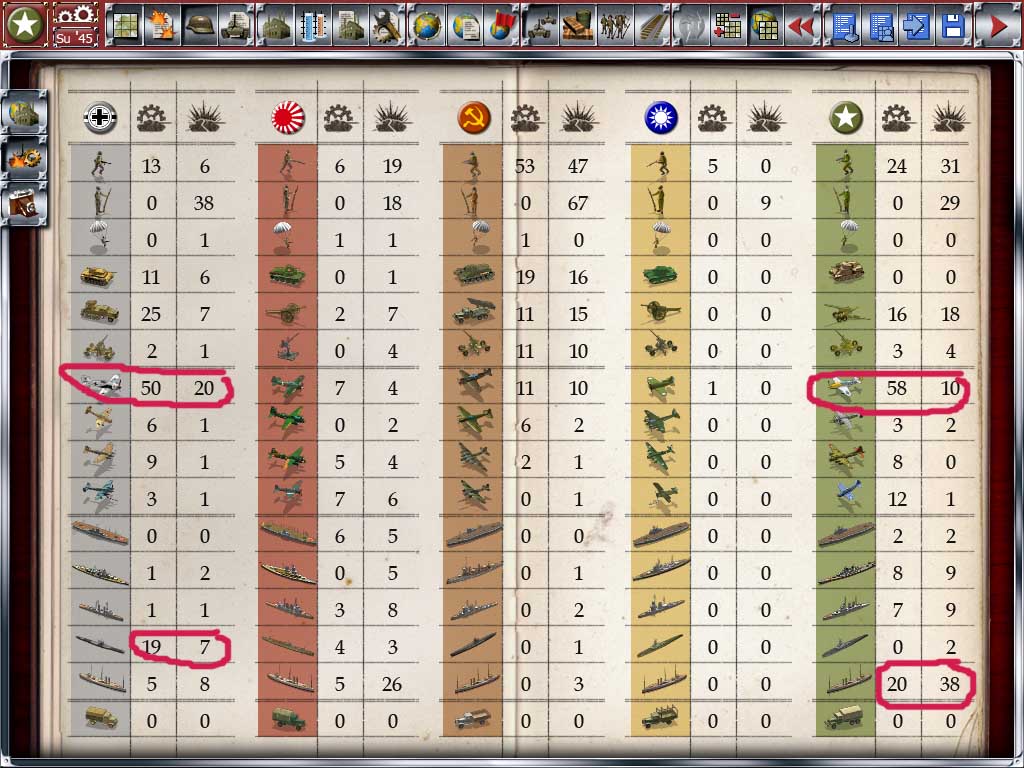Open the strategic map toolbar icon
The width and height of the screenshot is (1024, 768).
tap(124, 26)
